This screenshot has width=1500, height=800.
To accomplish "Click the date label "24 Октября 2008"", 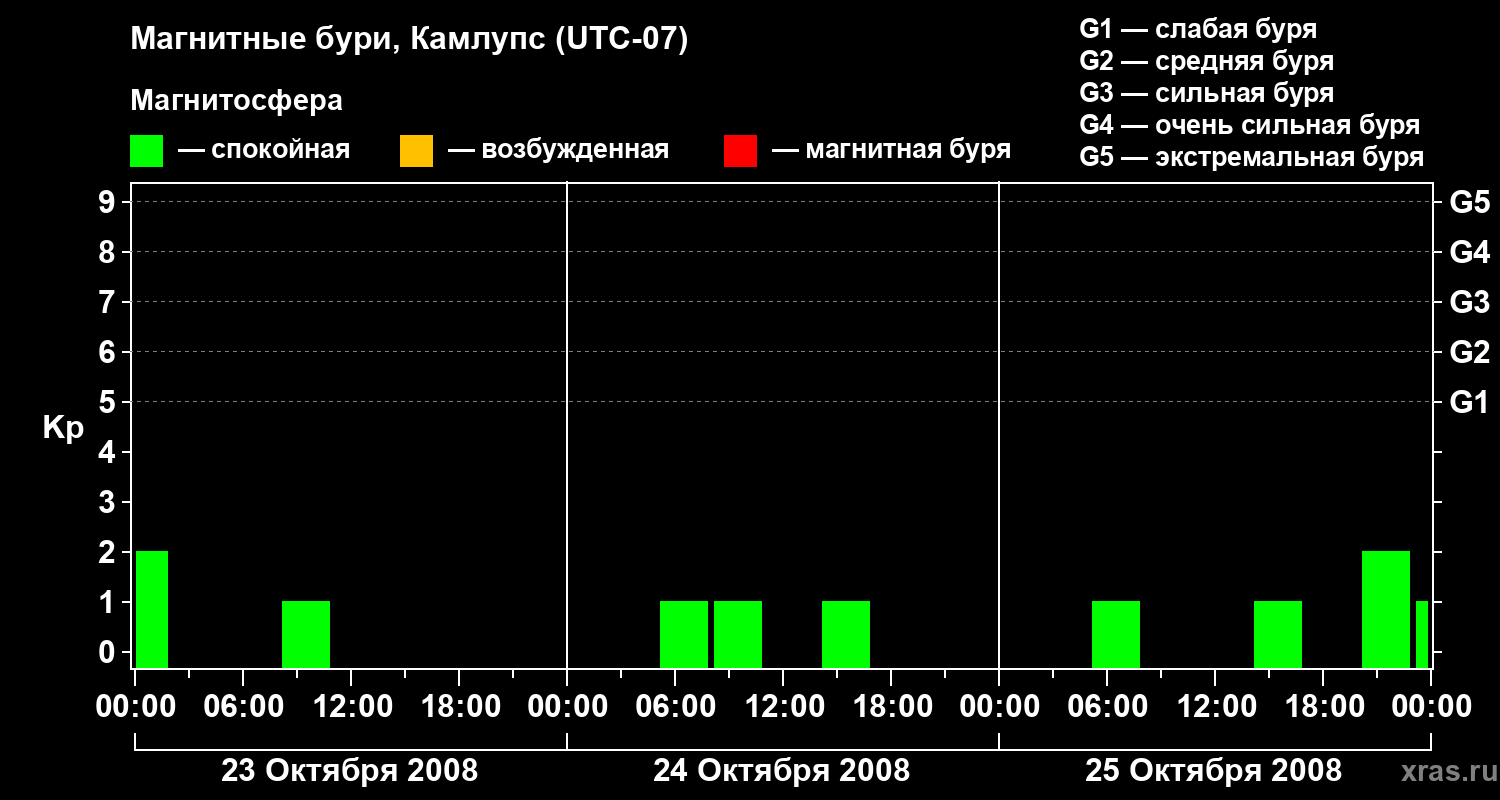I will click(x=782, y=771).
